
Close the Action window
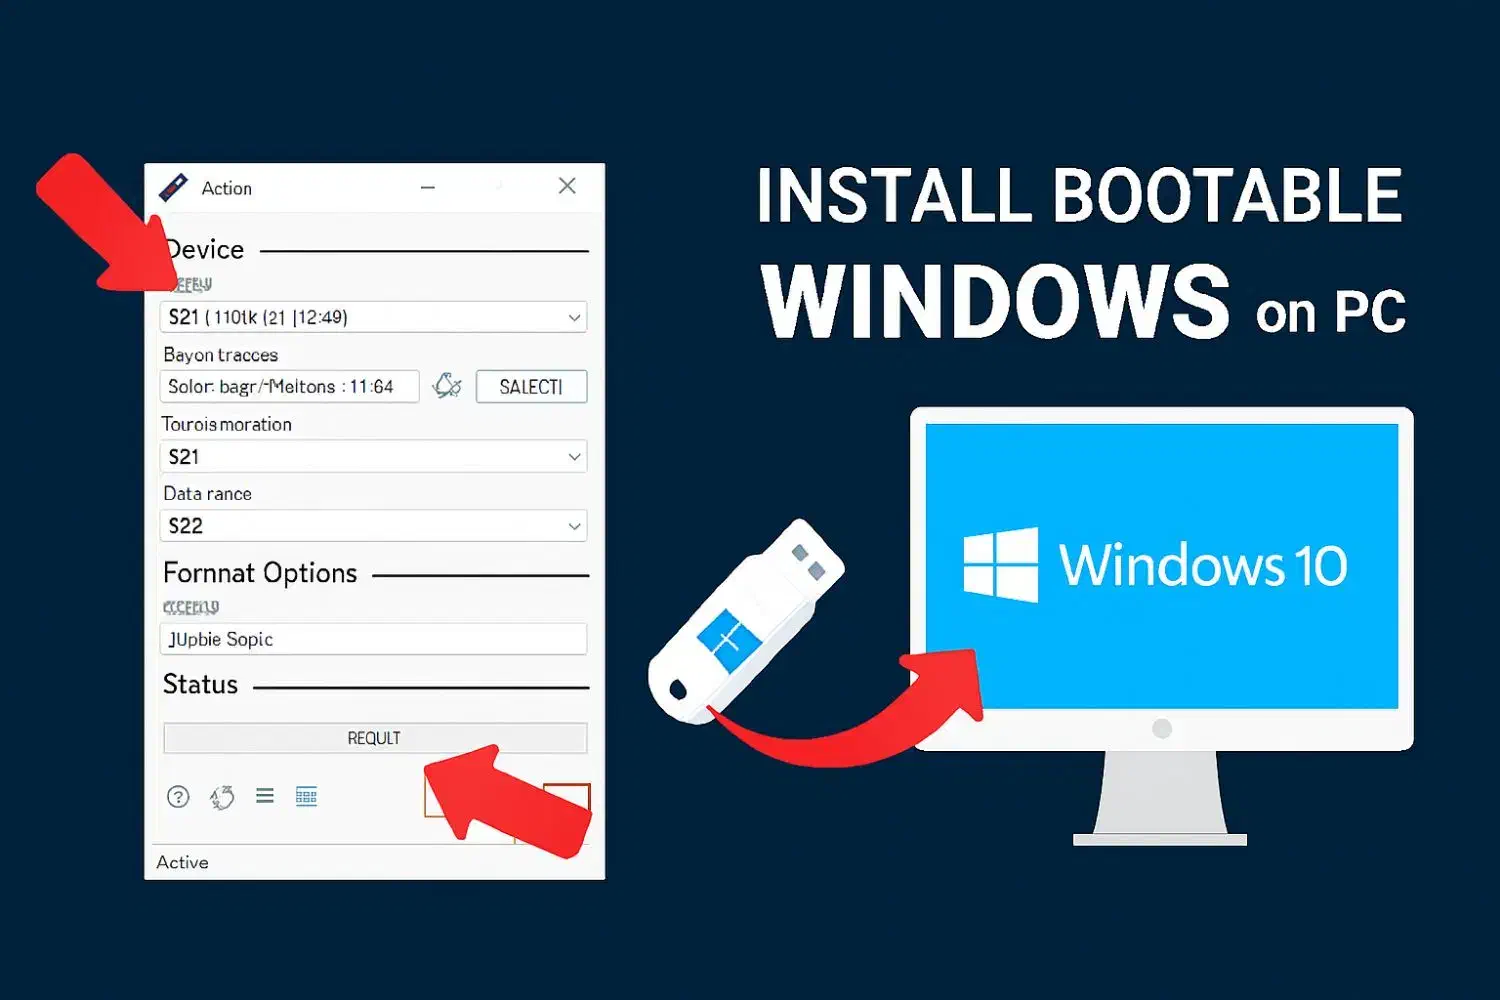coord(567,186)
